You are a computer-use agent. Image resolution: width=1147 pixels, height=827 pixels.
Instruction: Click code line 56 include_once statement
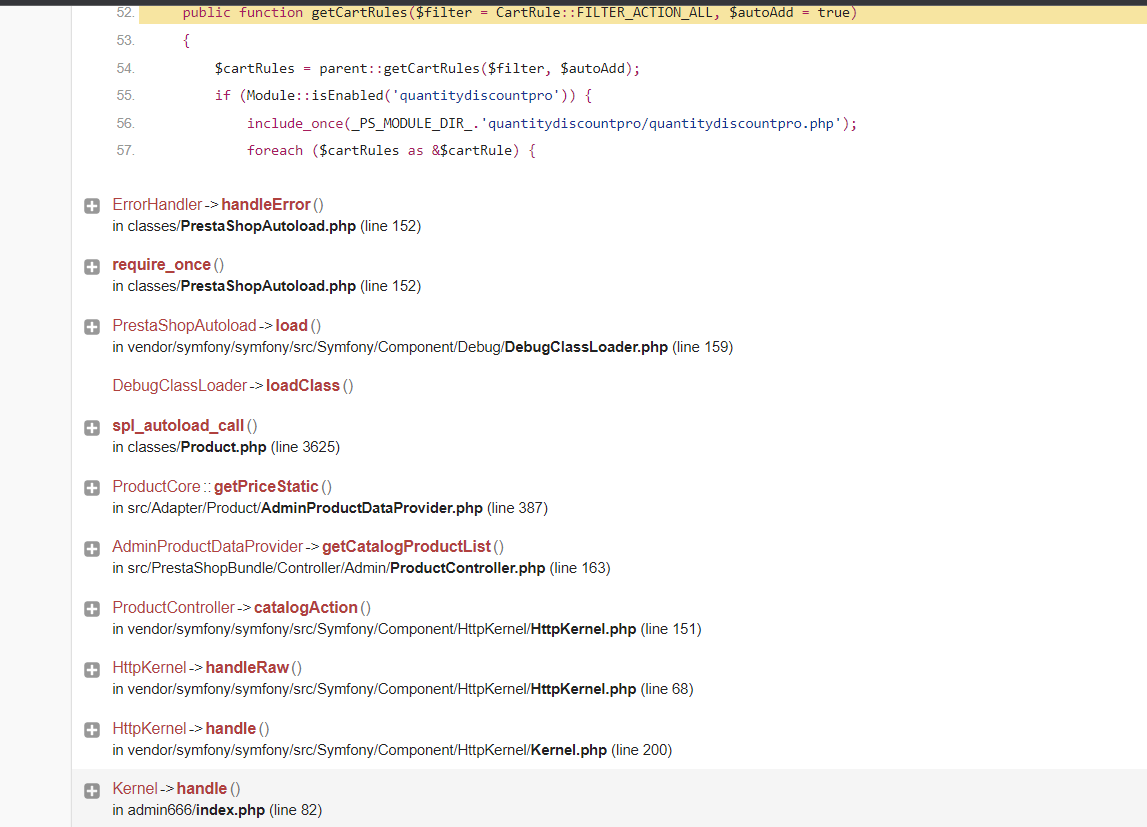pos(552,123)
